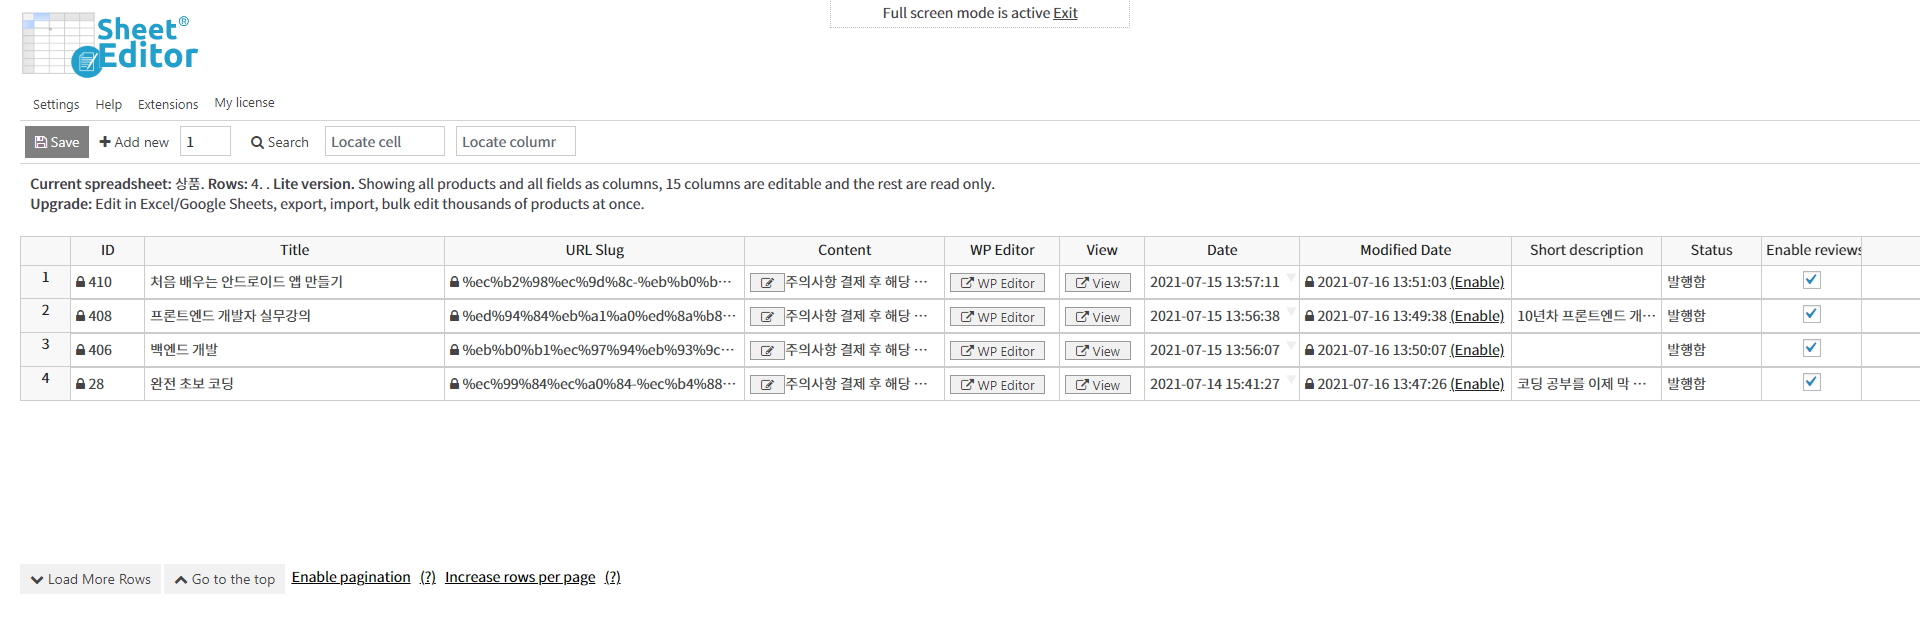Viewport: 1920px width, 637px height.
Task: Select title cell '완전 초보 코딩'
Action: pos(295,384)
